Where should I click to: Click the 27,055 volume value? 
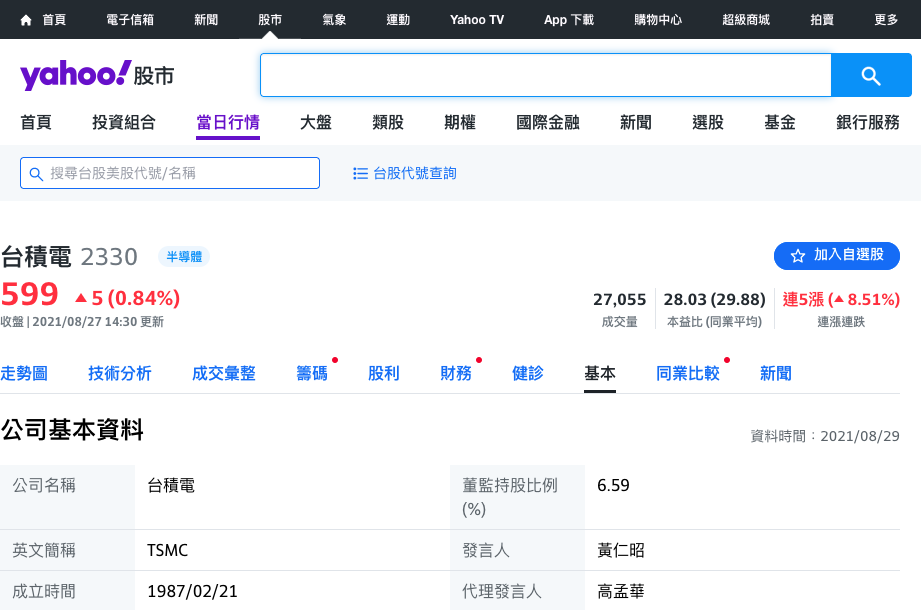click(620, 300)
